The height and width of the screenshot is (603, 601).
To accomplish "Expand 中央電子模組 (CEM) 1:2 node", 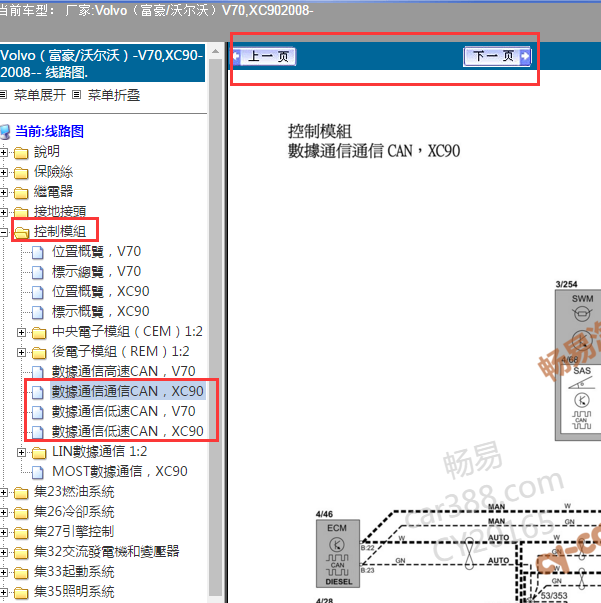I will (x=22, y=332).
